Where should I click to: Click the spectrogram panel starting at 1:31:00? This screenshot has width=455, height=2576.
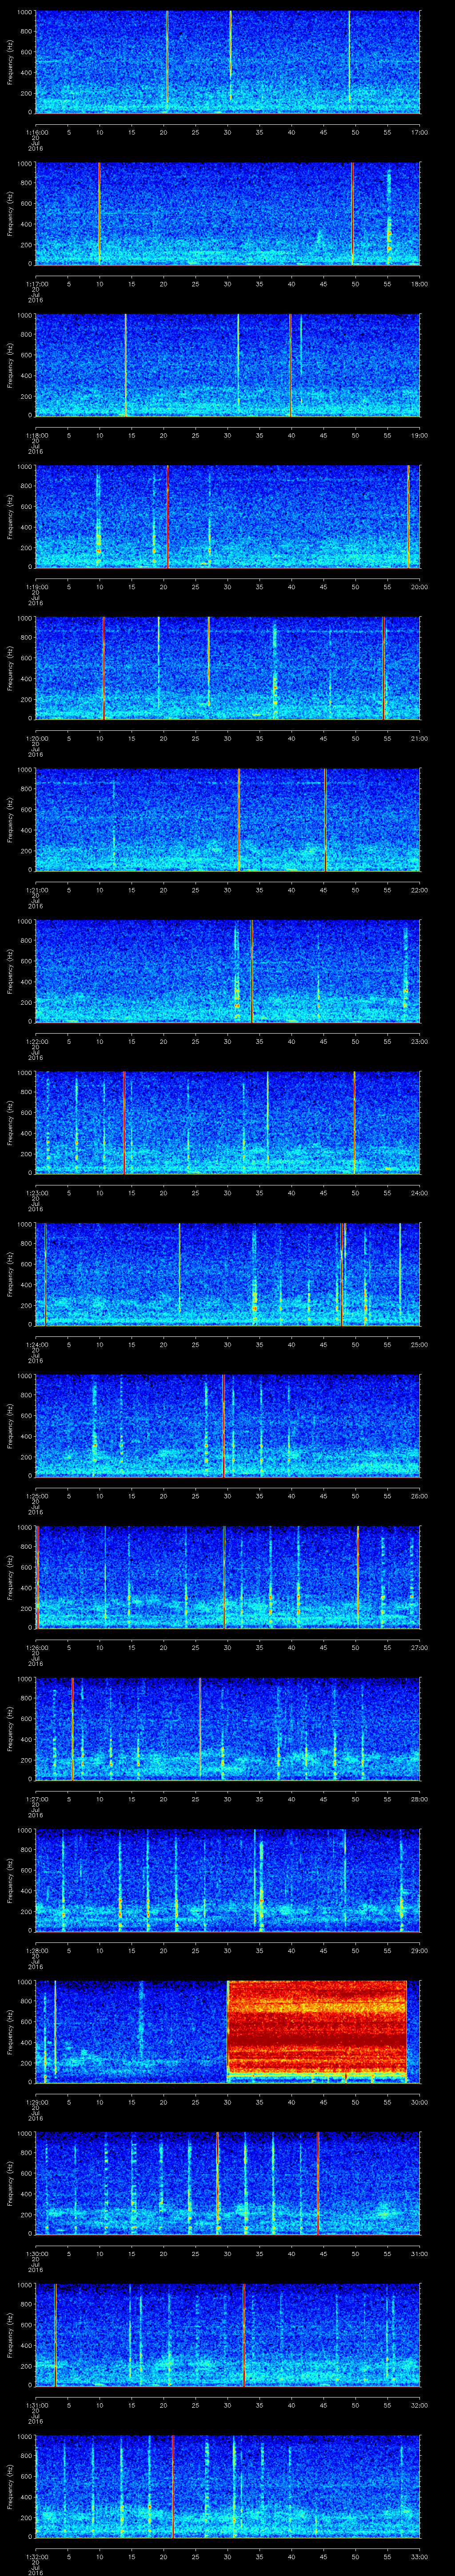(x=228, y=2334)
